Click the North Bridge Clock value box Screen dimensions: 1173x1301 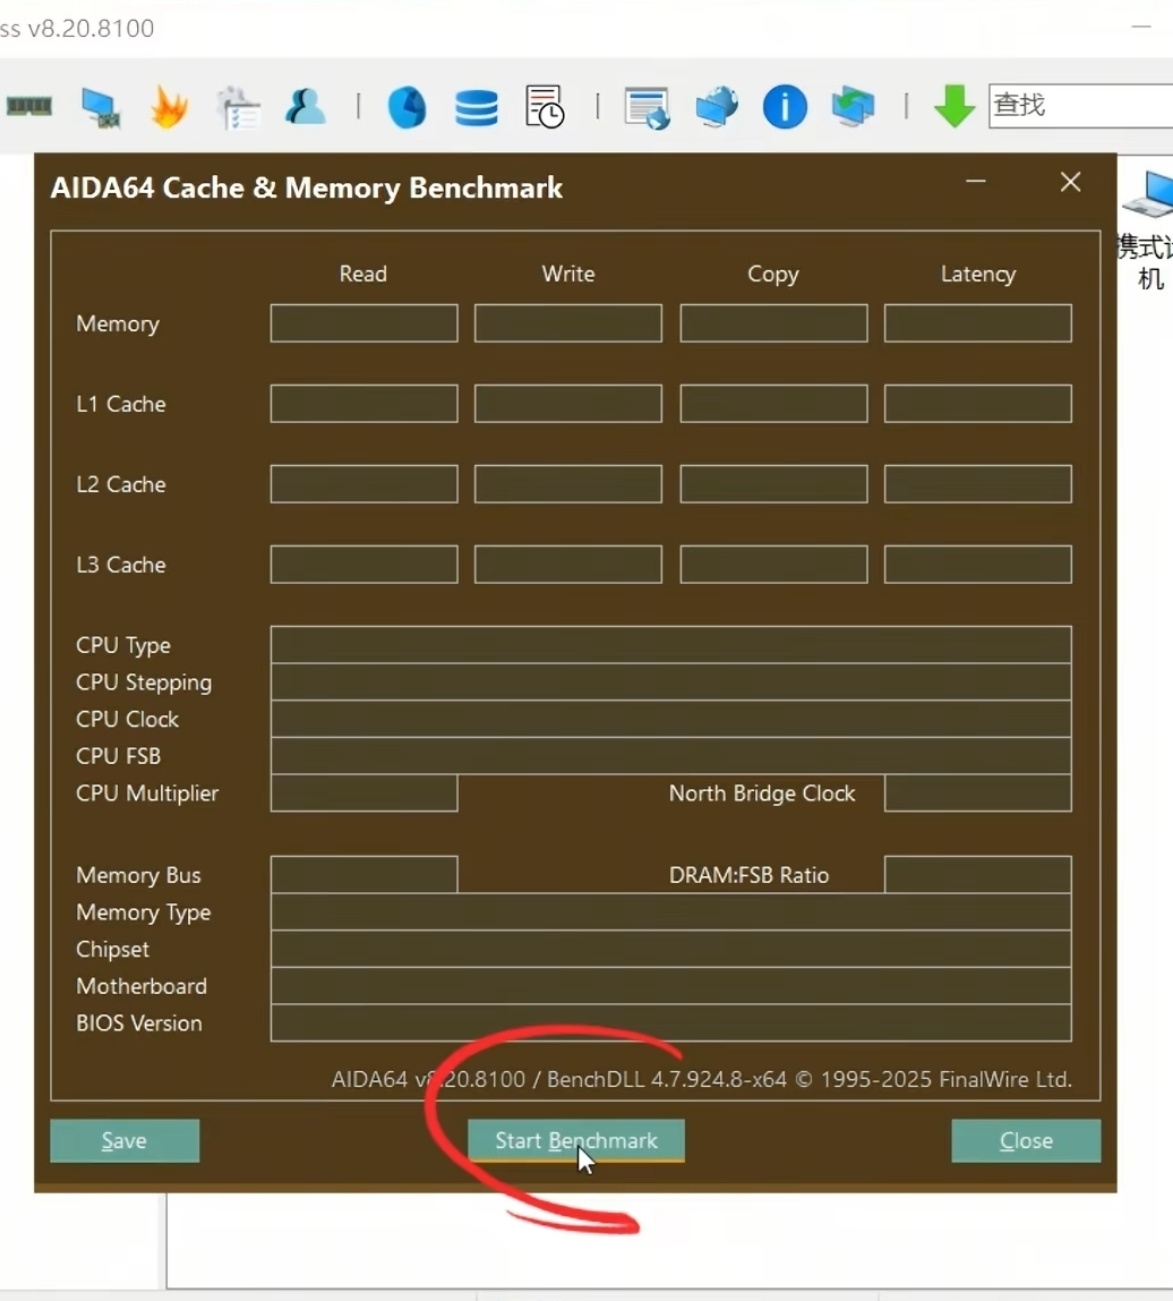[978, 793]
